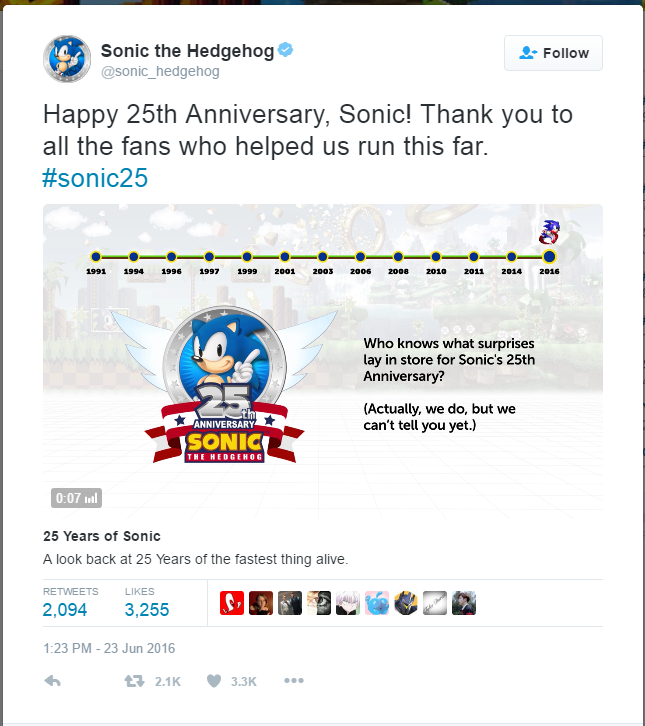Click the blue verified badge
Viewport: 645px width, 726px height.
coord(285,50)
